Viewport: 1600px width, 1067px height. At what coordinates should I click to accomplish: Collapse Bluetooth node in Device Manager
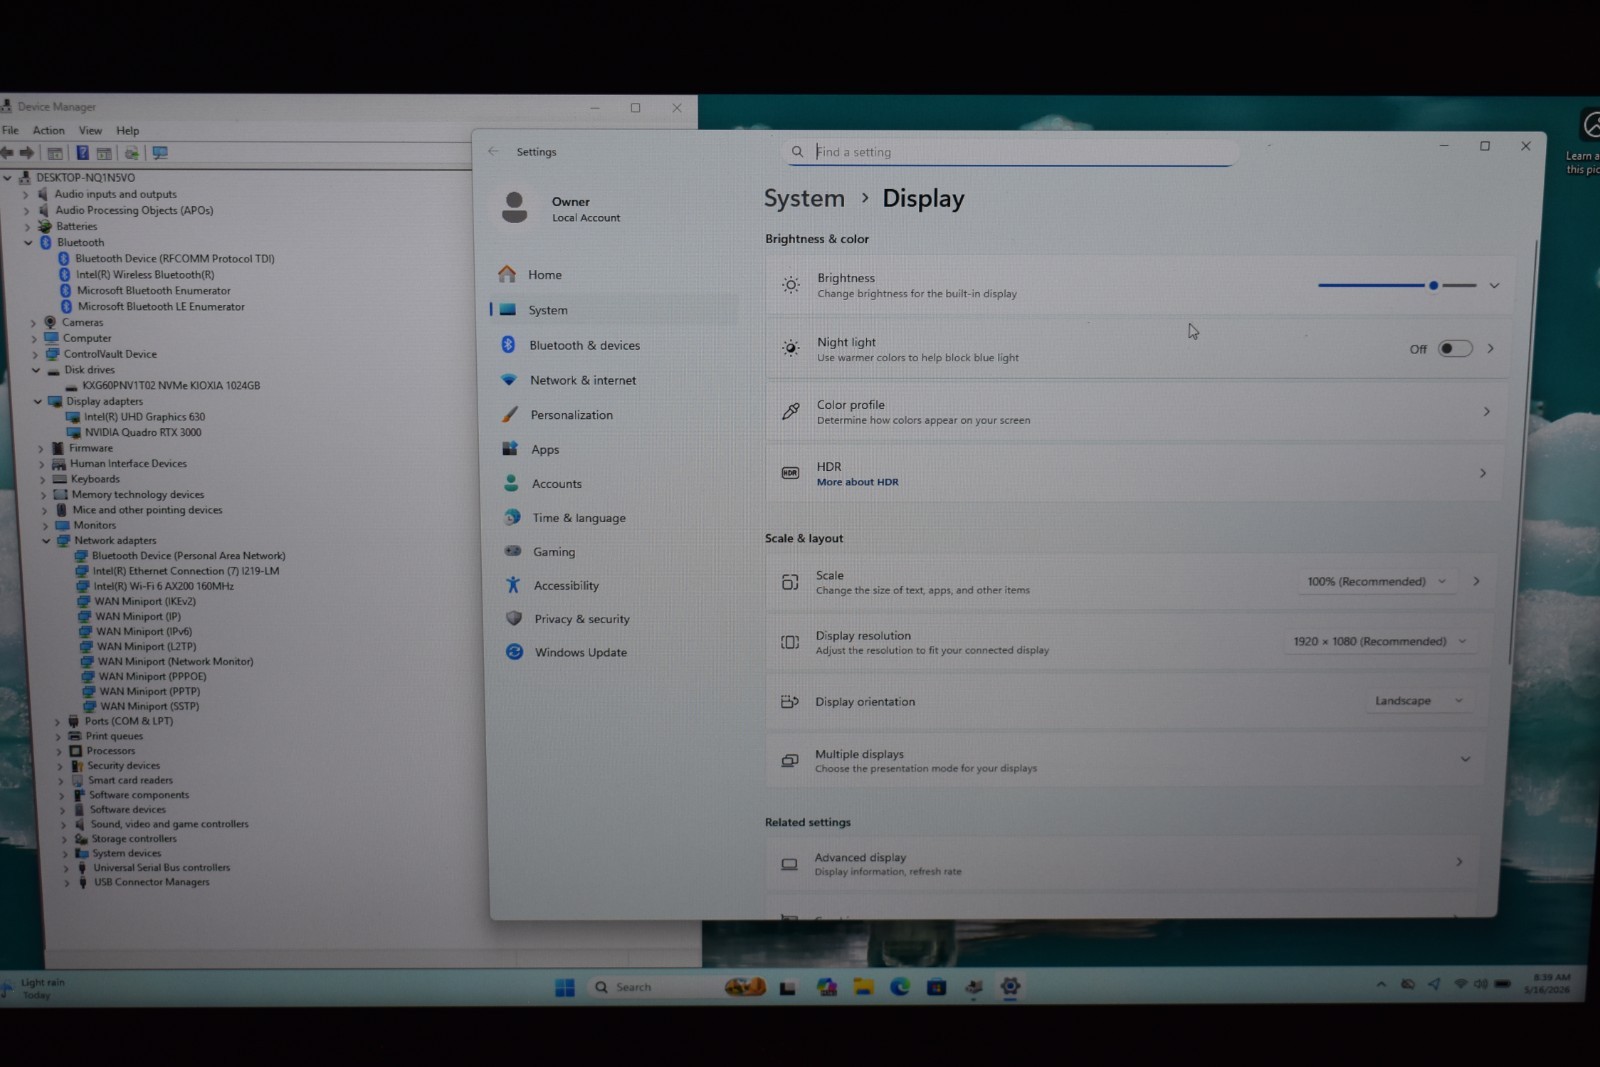point(29,243)
